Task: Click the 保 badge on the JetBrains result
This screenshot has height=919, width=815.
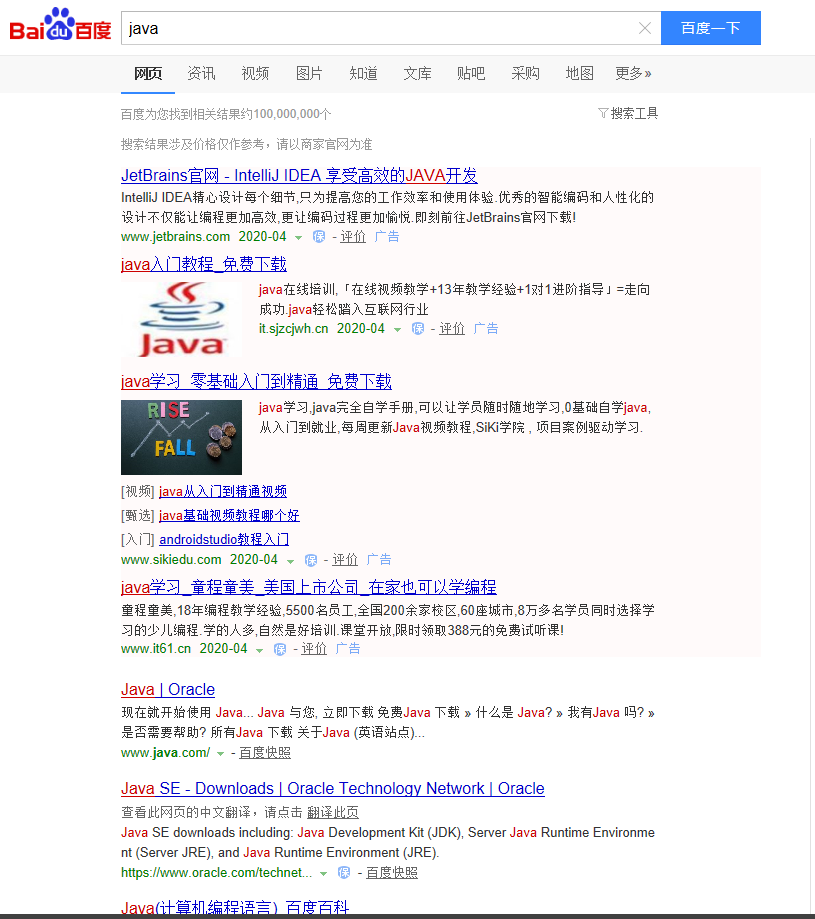Action: coord(317,236)
